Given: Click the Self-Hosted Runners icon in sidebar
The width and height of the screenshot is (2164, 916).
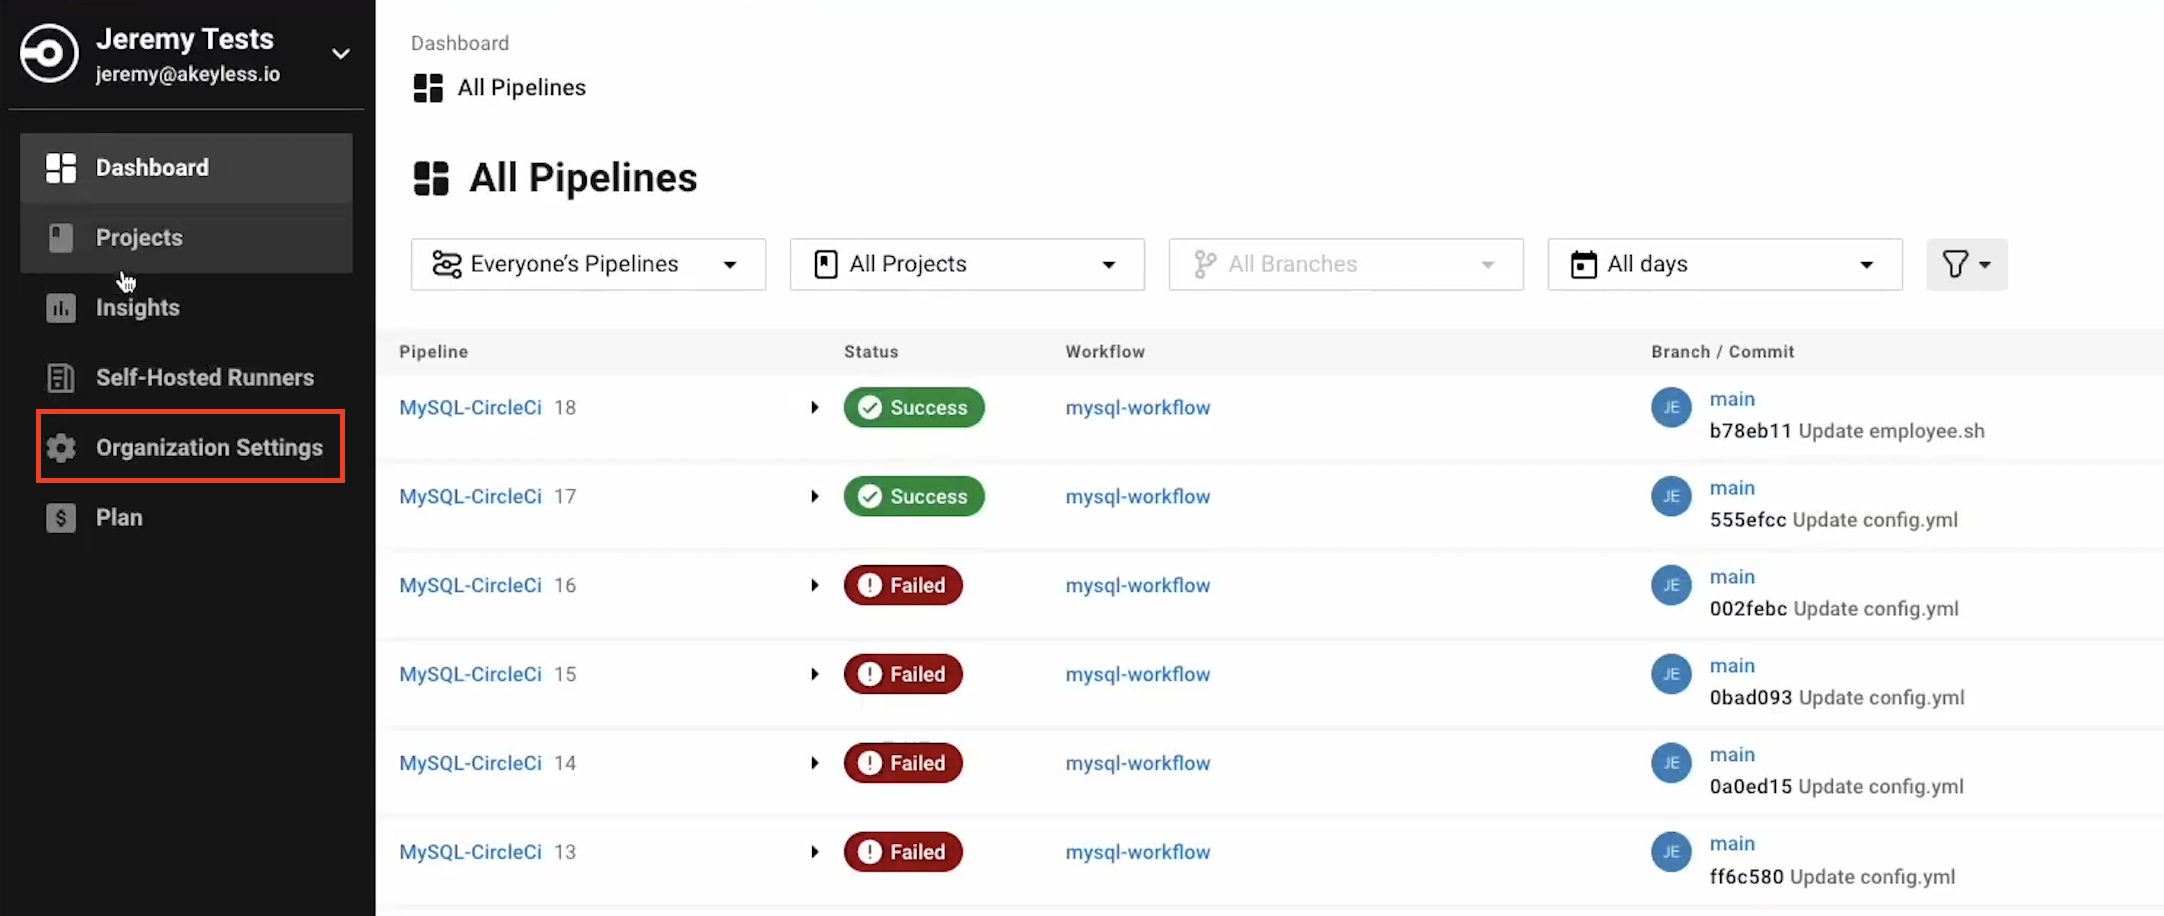Looking at the screenshot, I should [61, 378].
